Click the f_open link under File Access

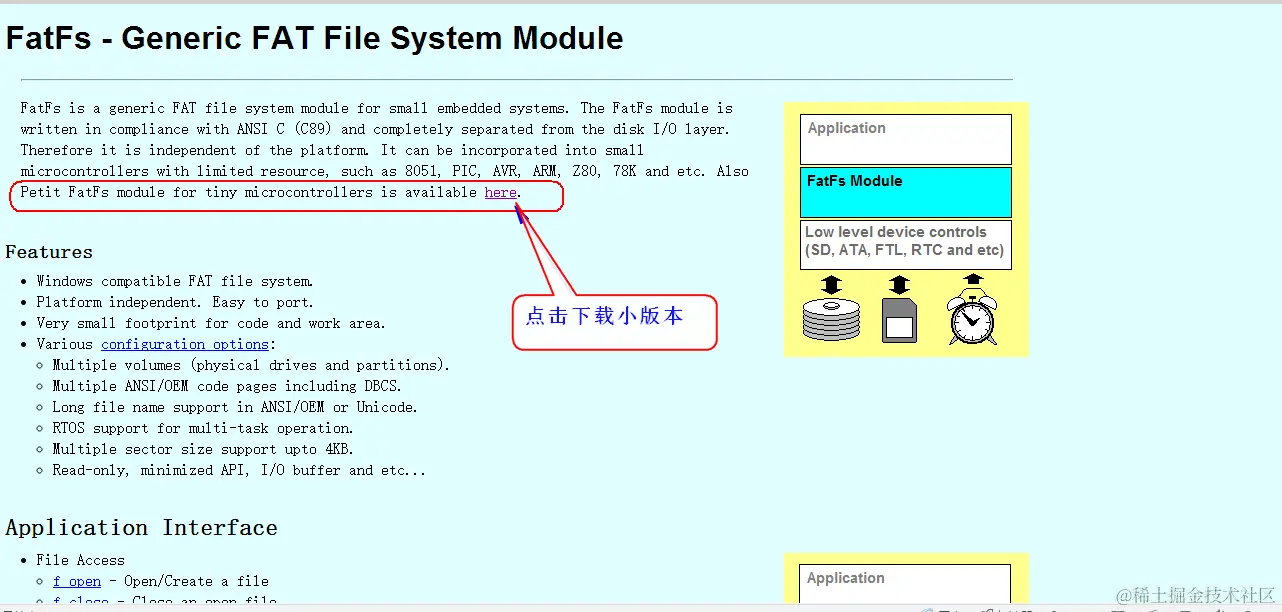(77, 580)
